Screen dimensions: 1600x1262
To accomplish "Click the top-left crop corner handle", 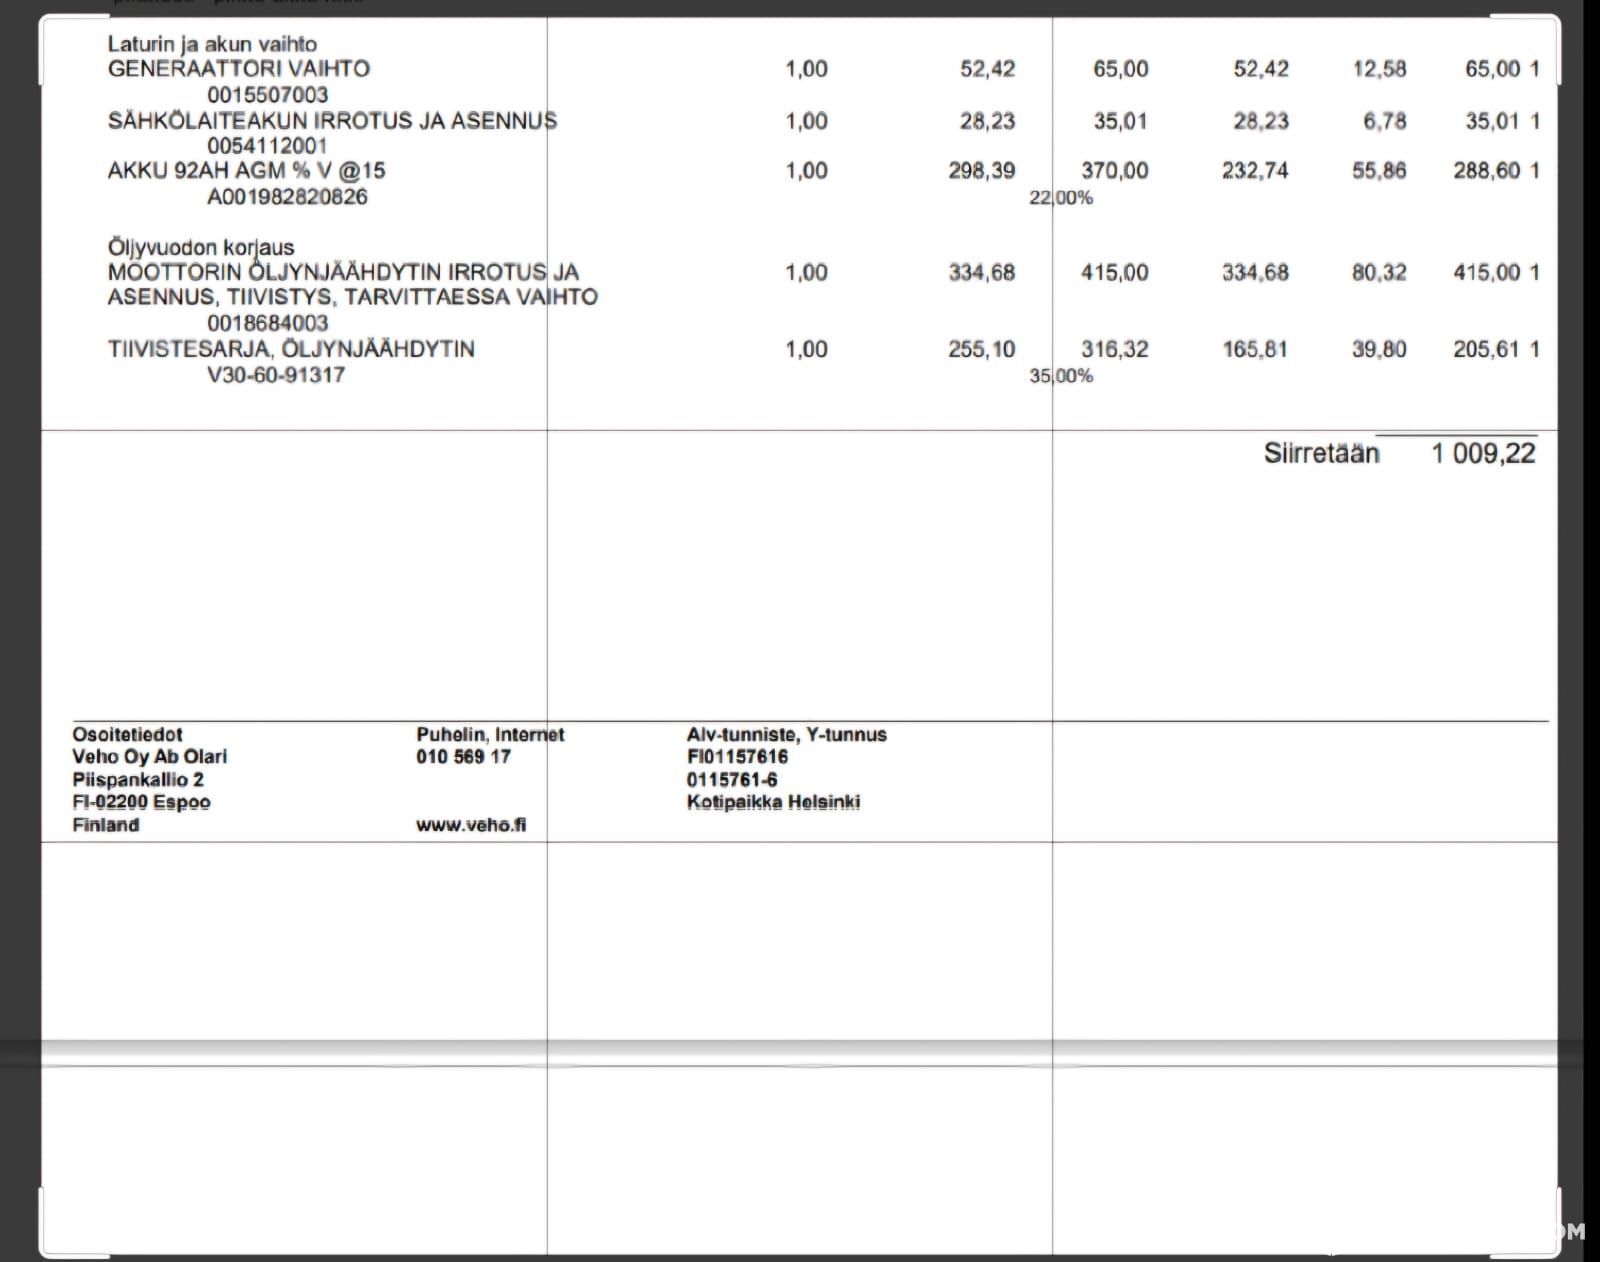I will coord(42,18).
